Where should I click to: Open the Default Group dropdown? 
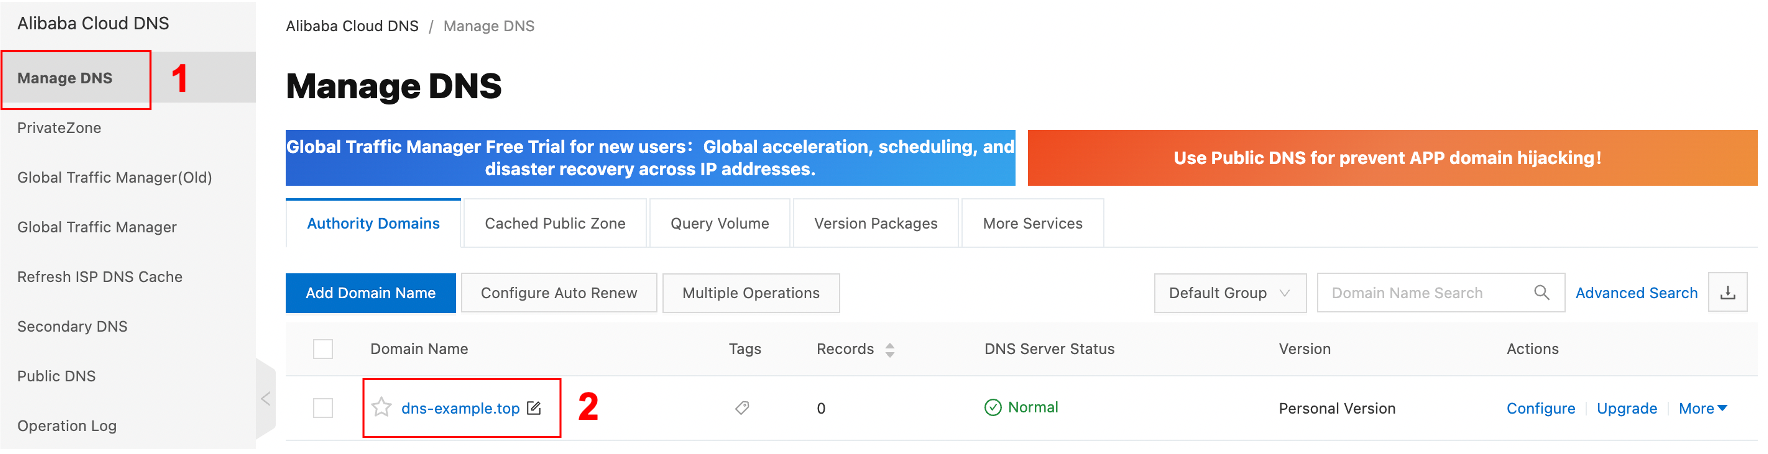(x=1229, y=293)
